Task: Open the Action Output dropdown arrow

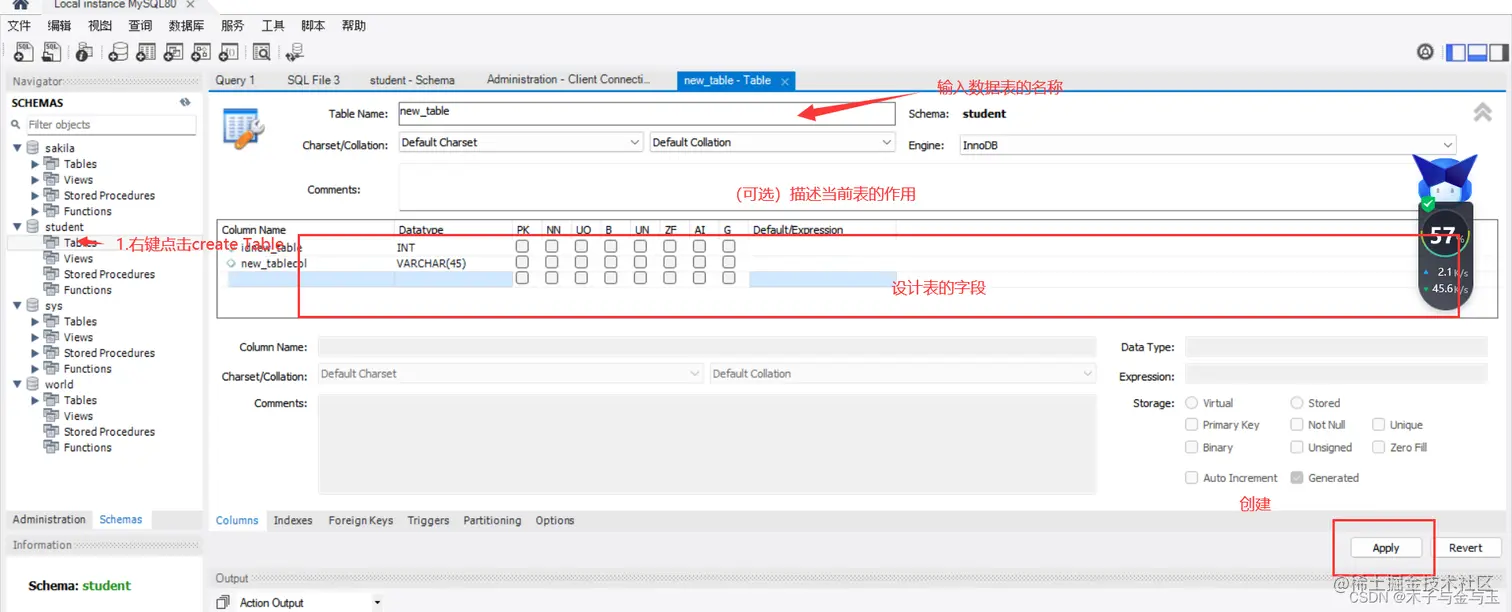Action: (x=377, y=603)
